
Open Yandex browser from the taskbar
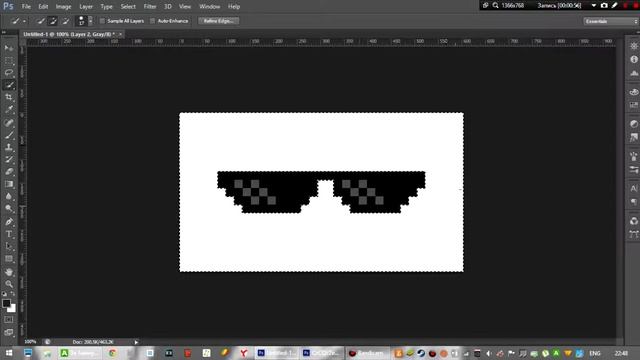pos(244,353)
